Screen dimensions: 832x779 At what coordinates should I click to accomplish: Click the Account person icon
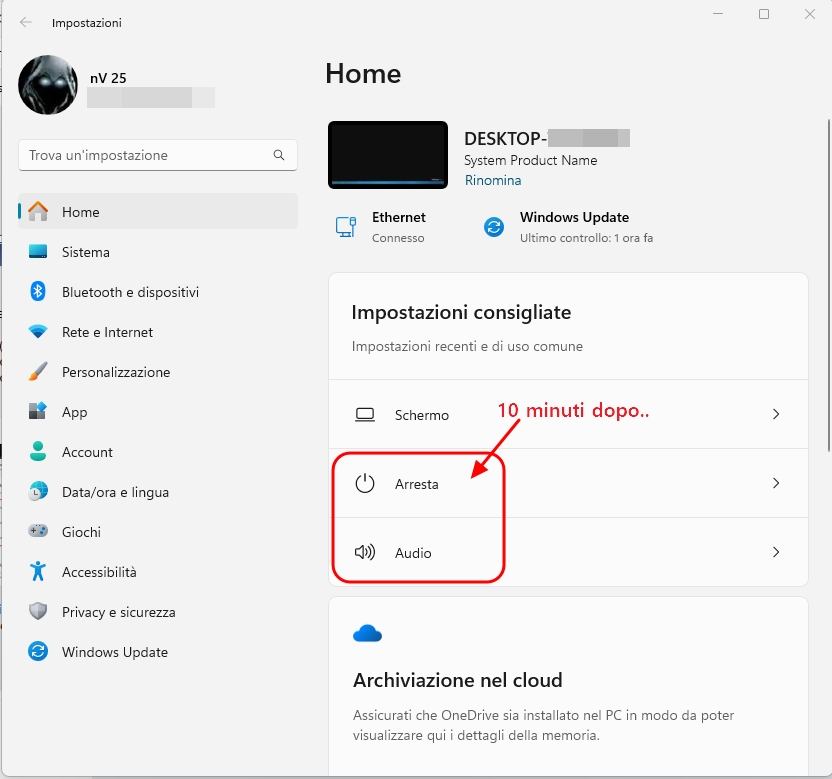[x=38, y=451]
